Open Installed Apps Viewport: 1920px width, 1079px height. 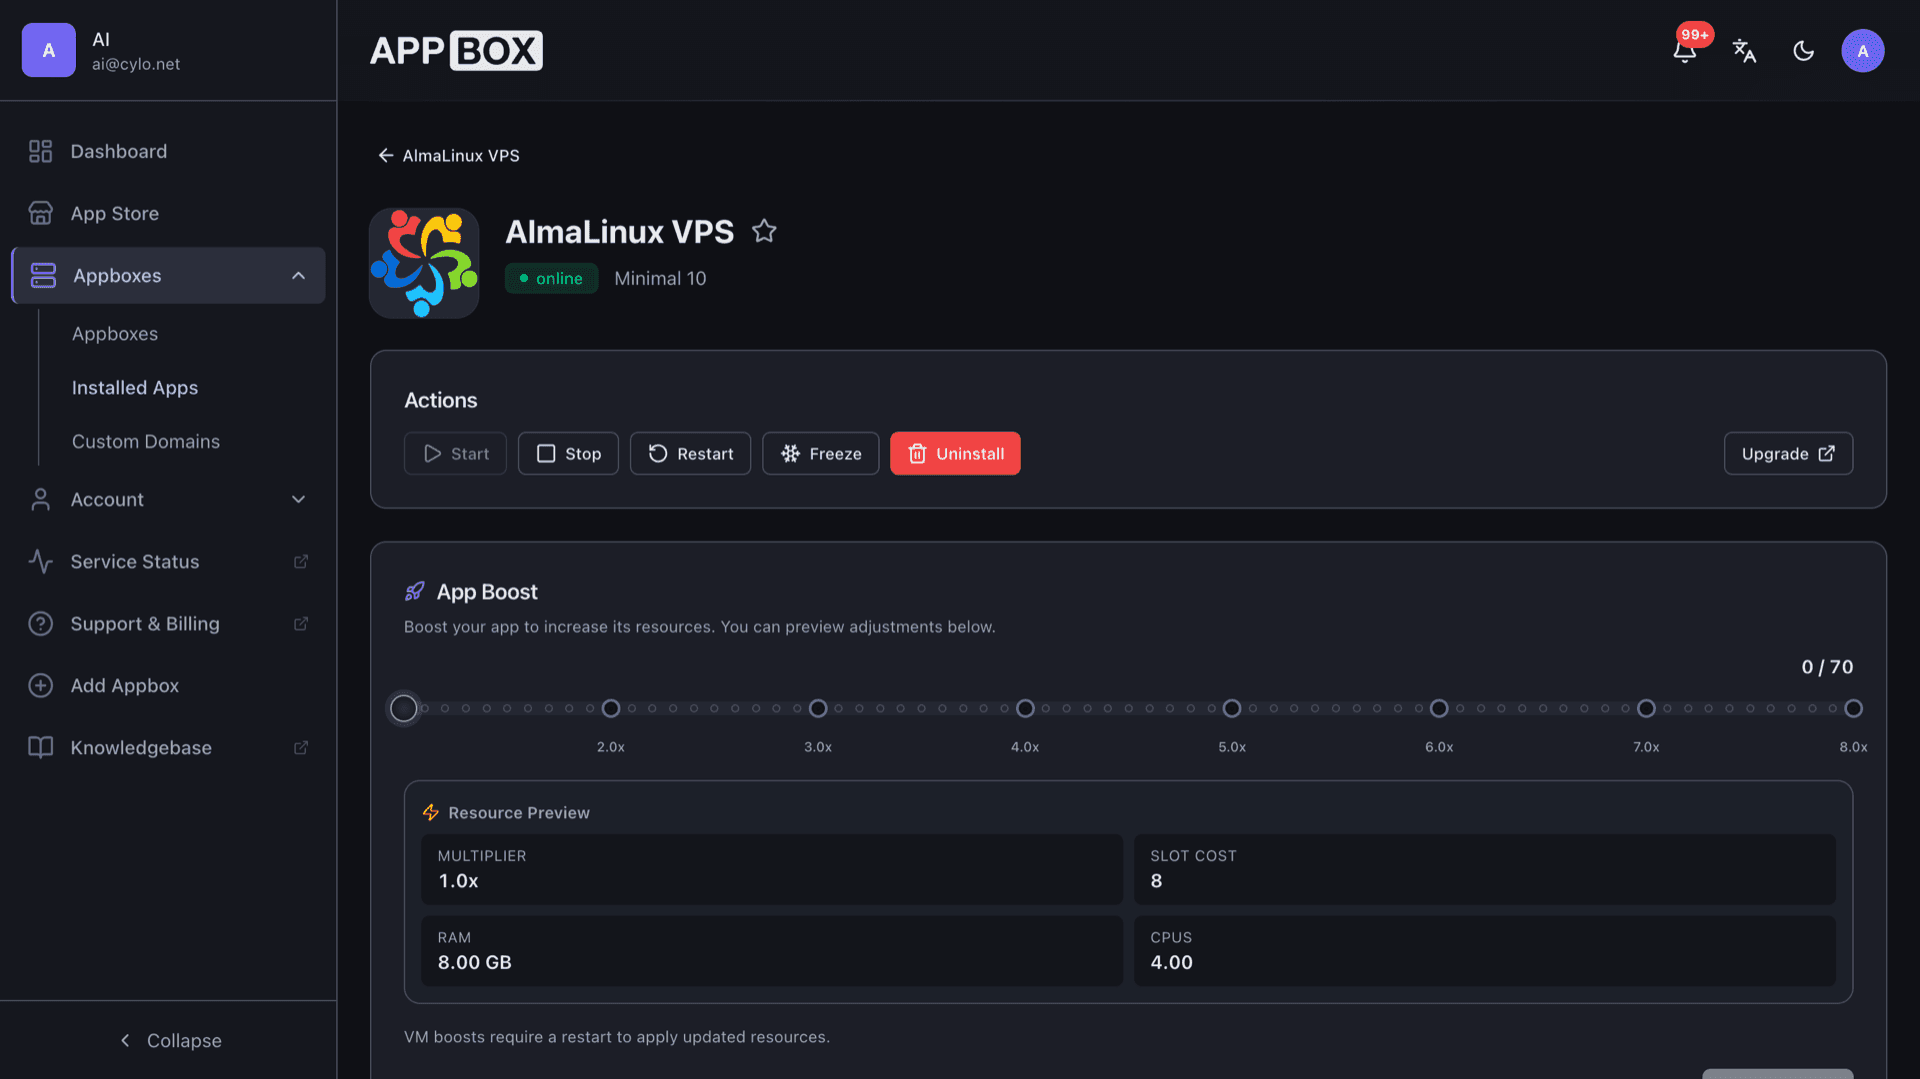click(x=135, y=388)
